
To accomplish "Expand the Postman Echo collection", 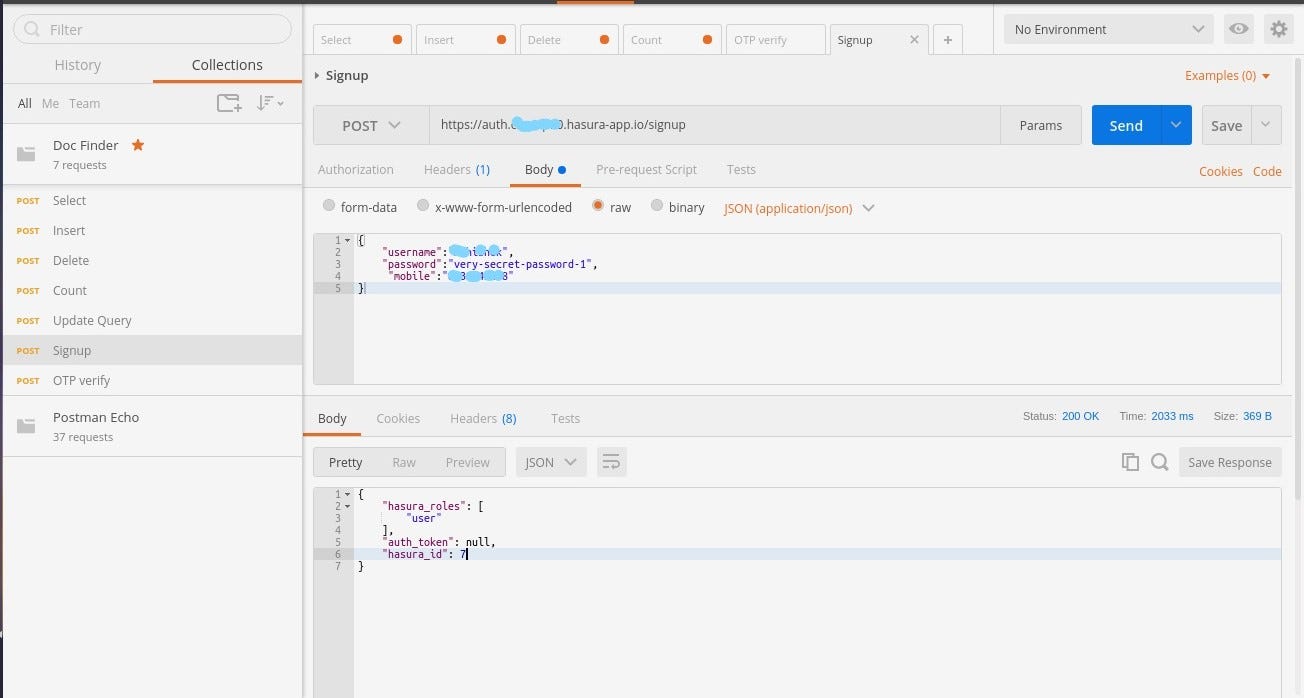I will tap(152, 426).
